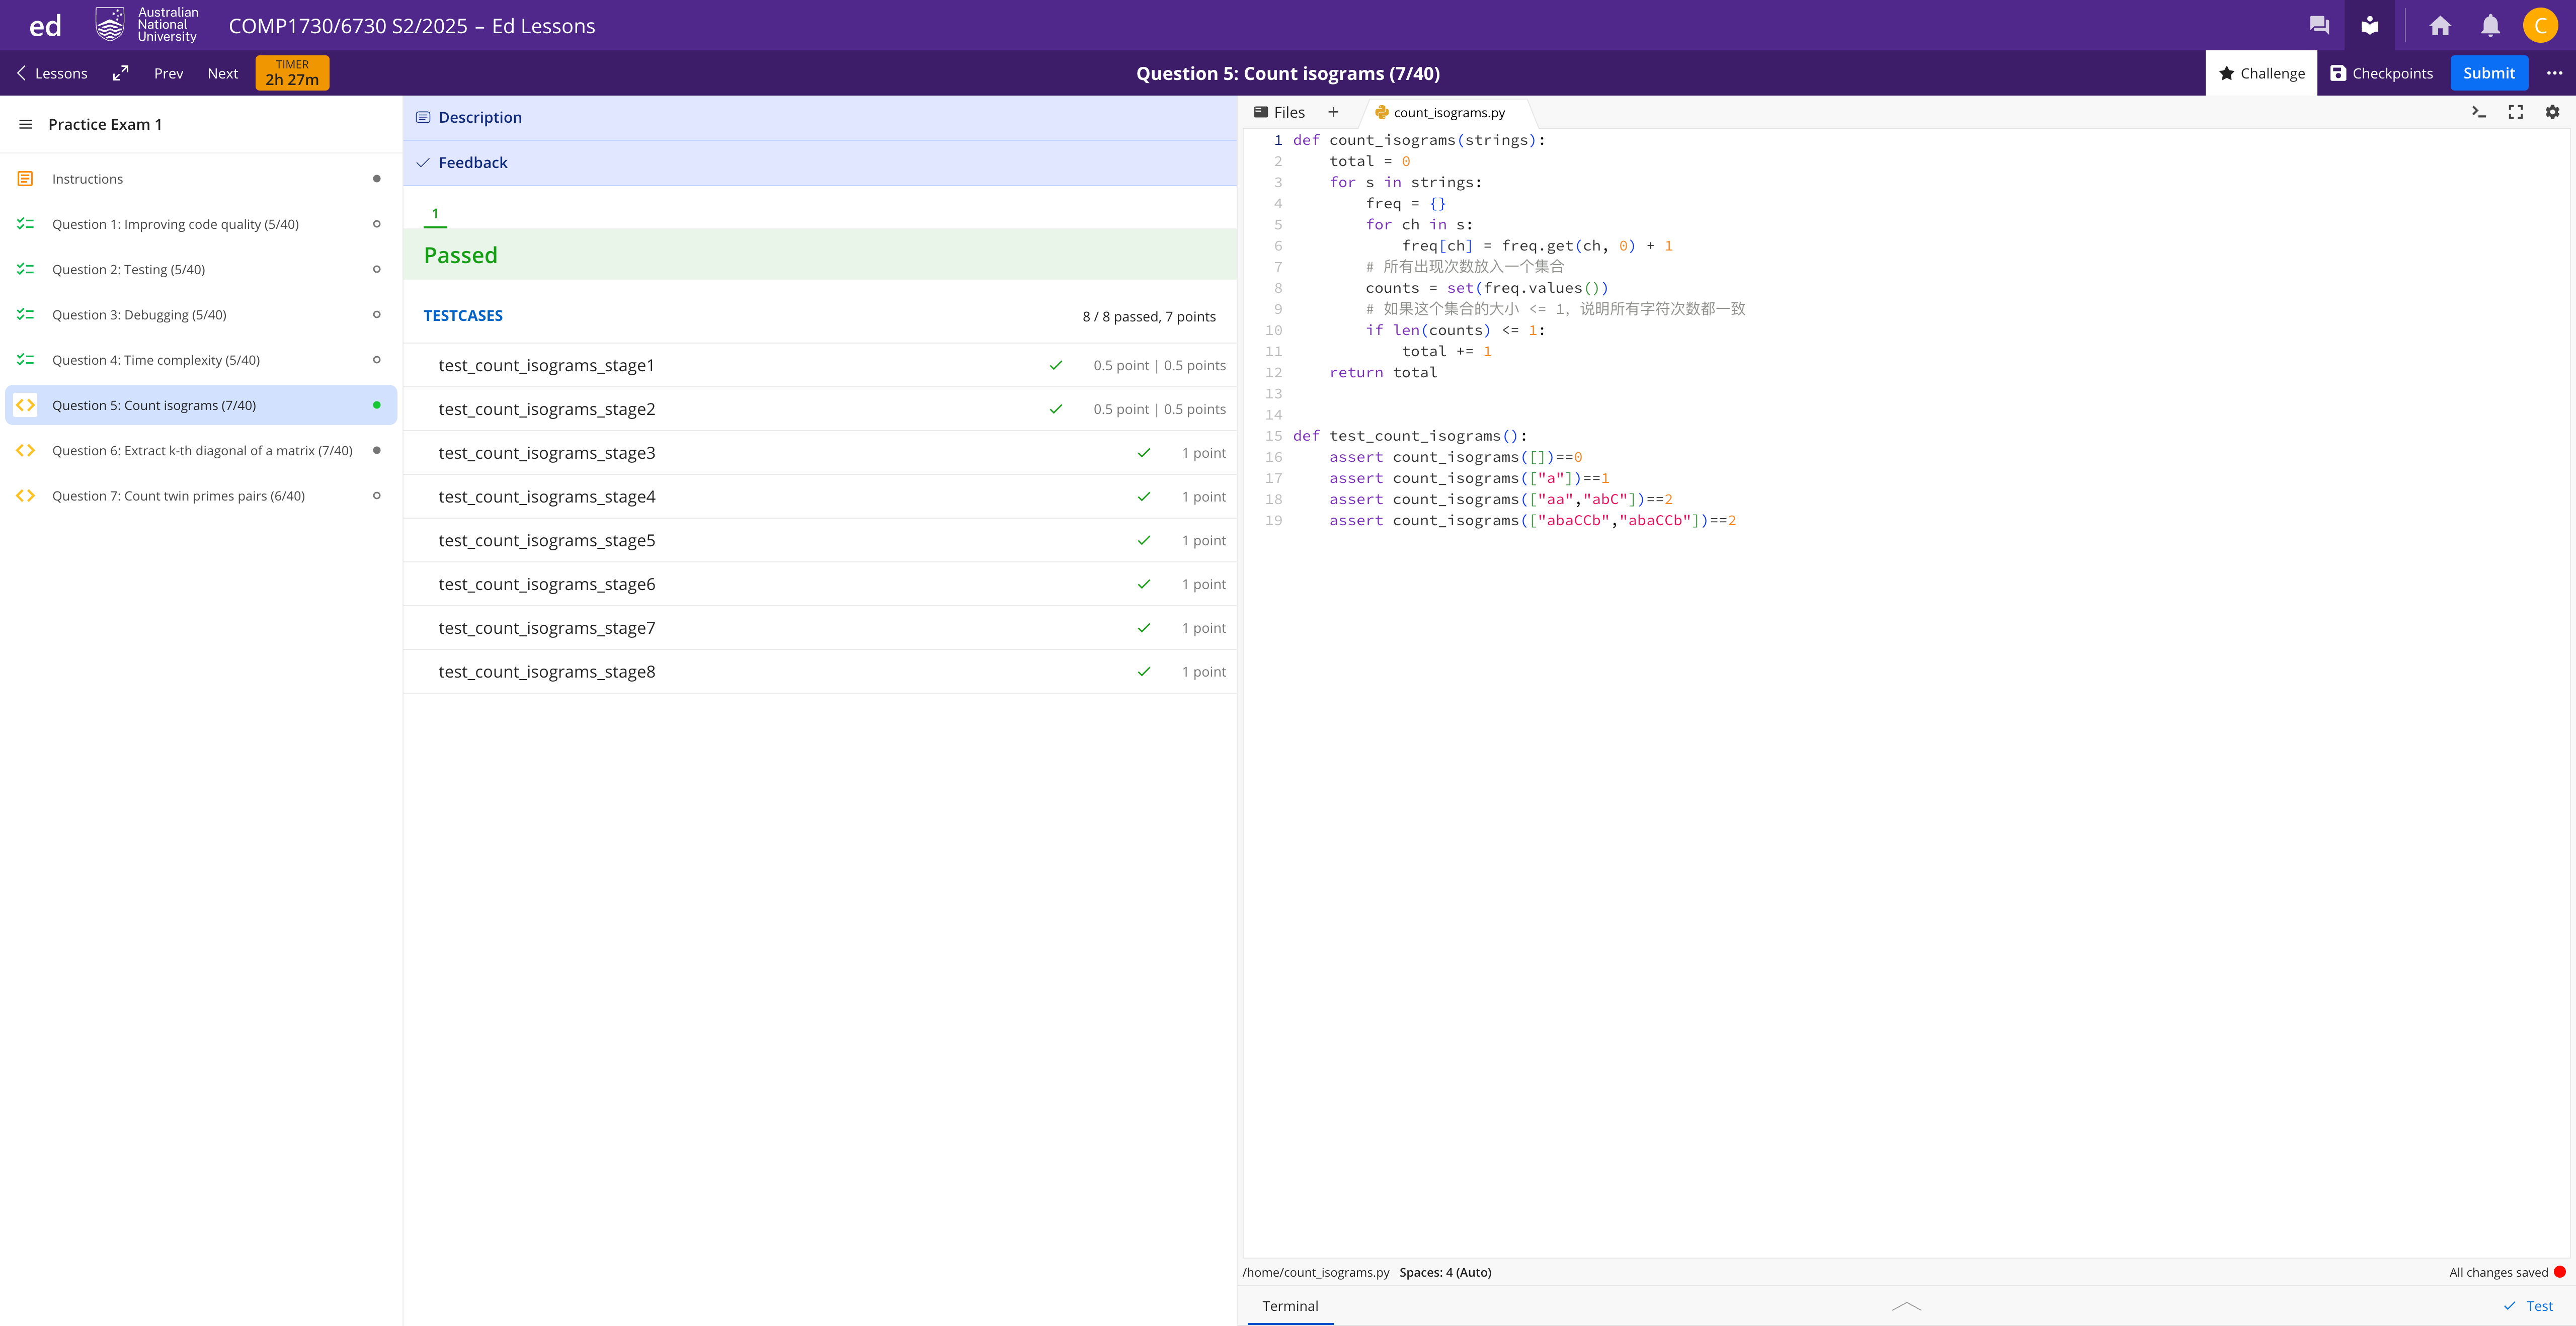
Task: Click Question 1 checklist icon
Action: (26, 224)
